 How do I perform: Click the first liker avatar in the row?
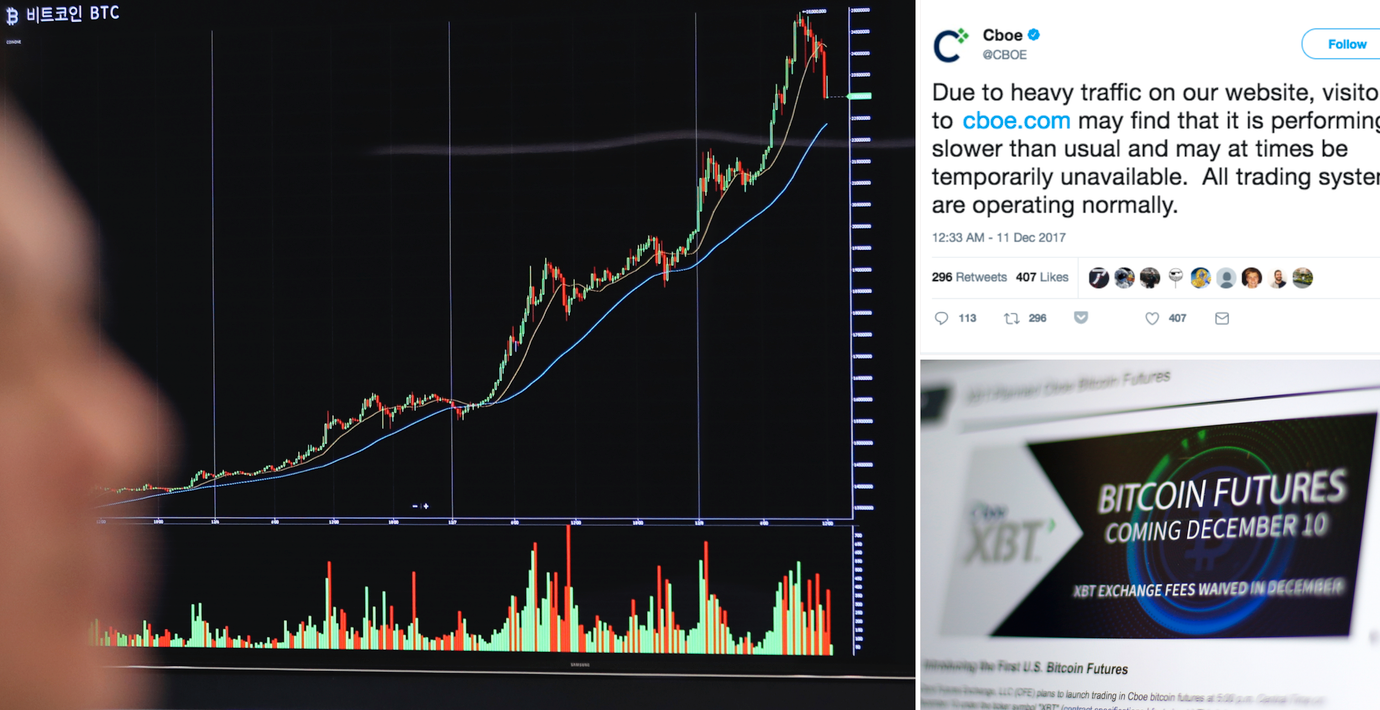(1099, 278)
